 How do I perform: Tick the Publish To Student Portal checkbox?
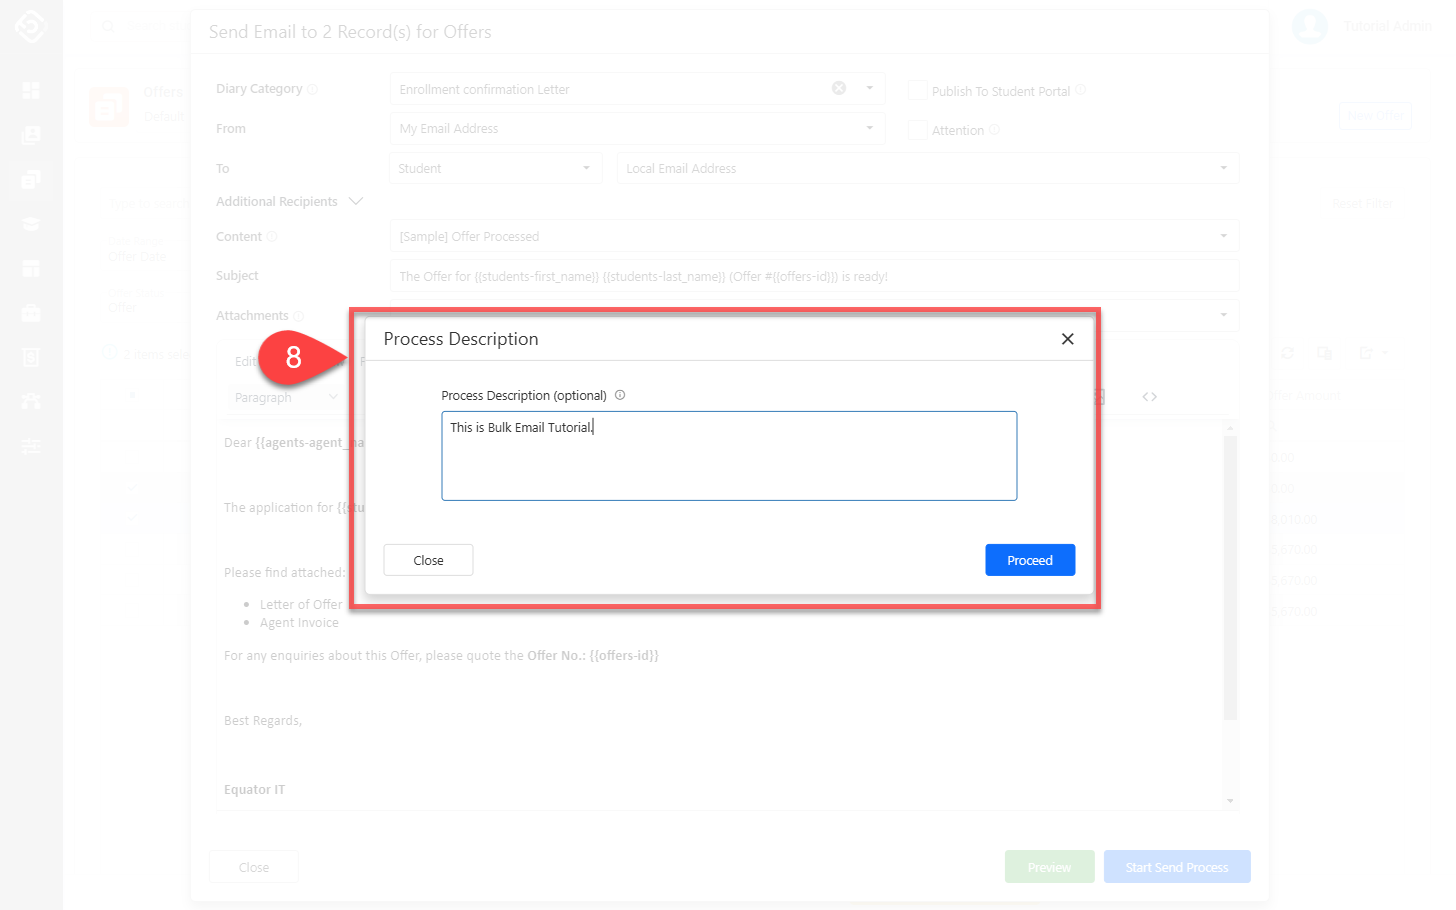[917, 90]
